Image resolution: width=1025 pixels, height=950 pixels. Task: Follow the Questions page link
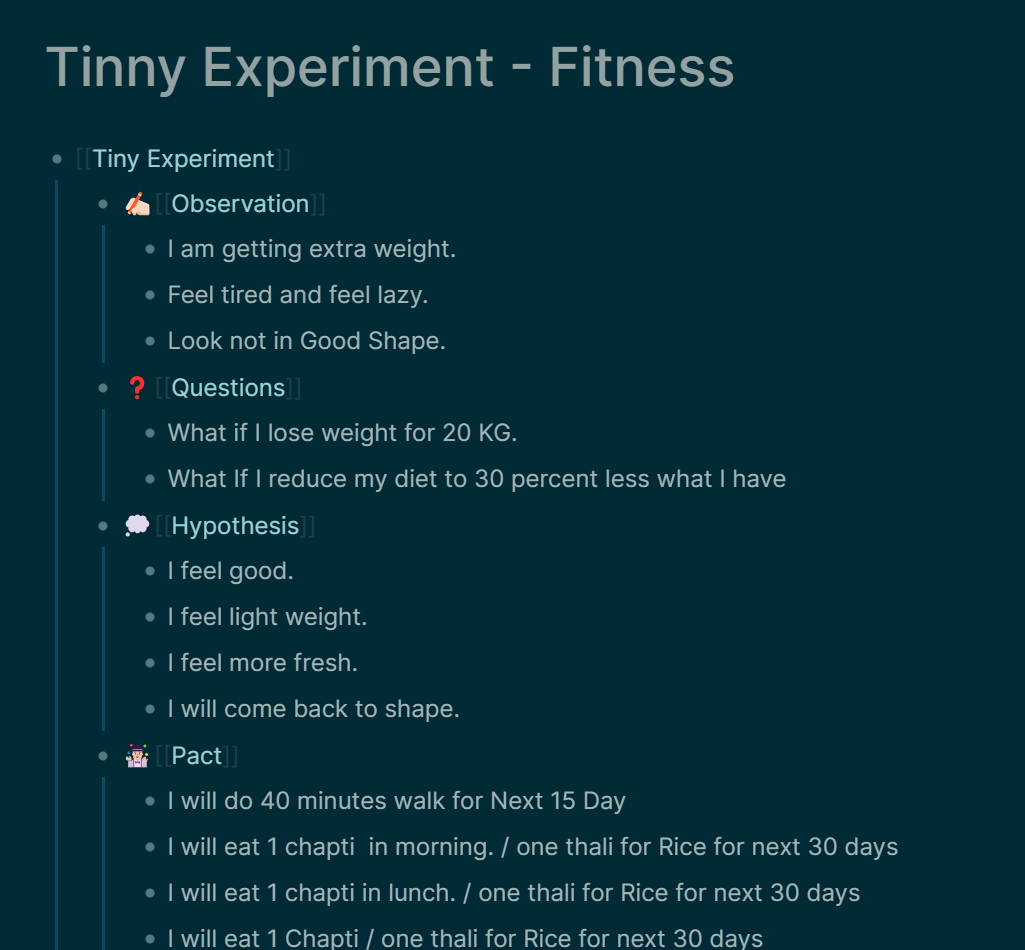click(x=228, y=388)
